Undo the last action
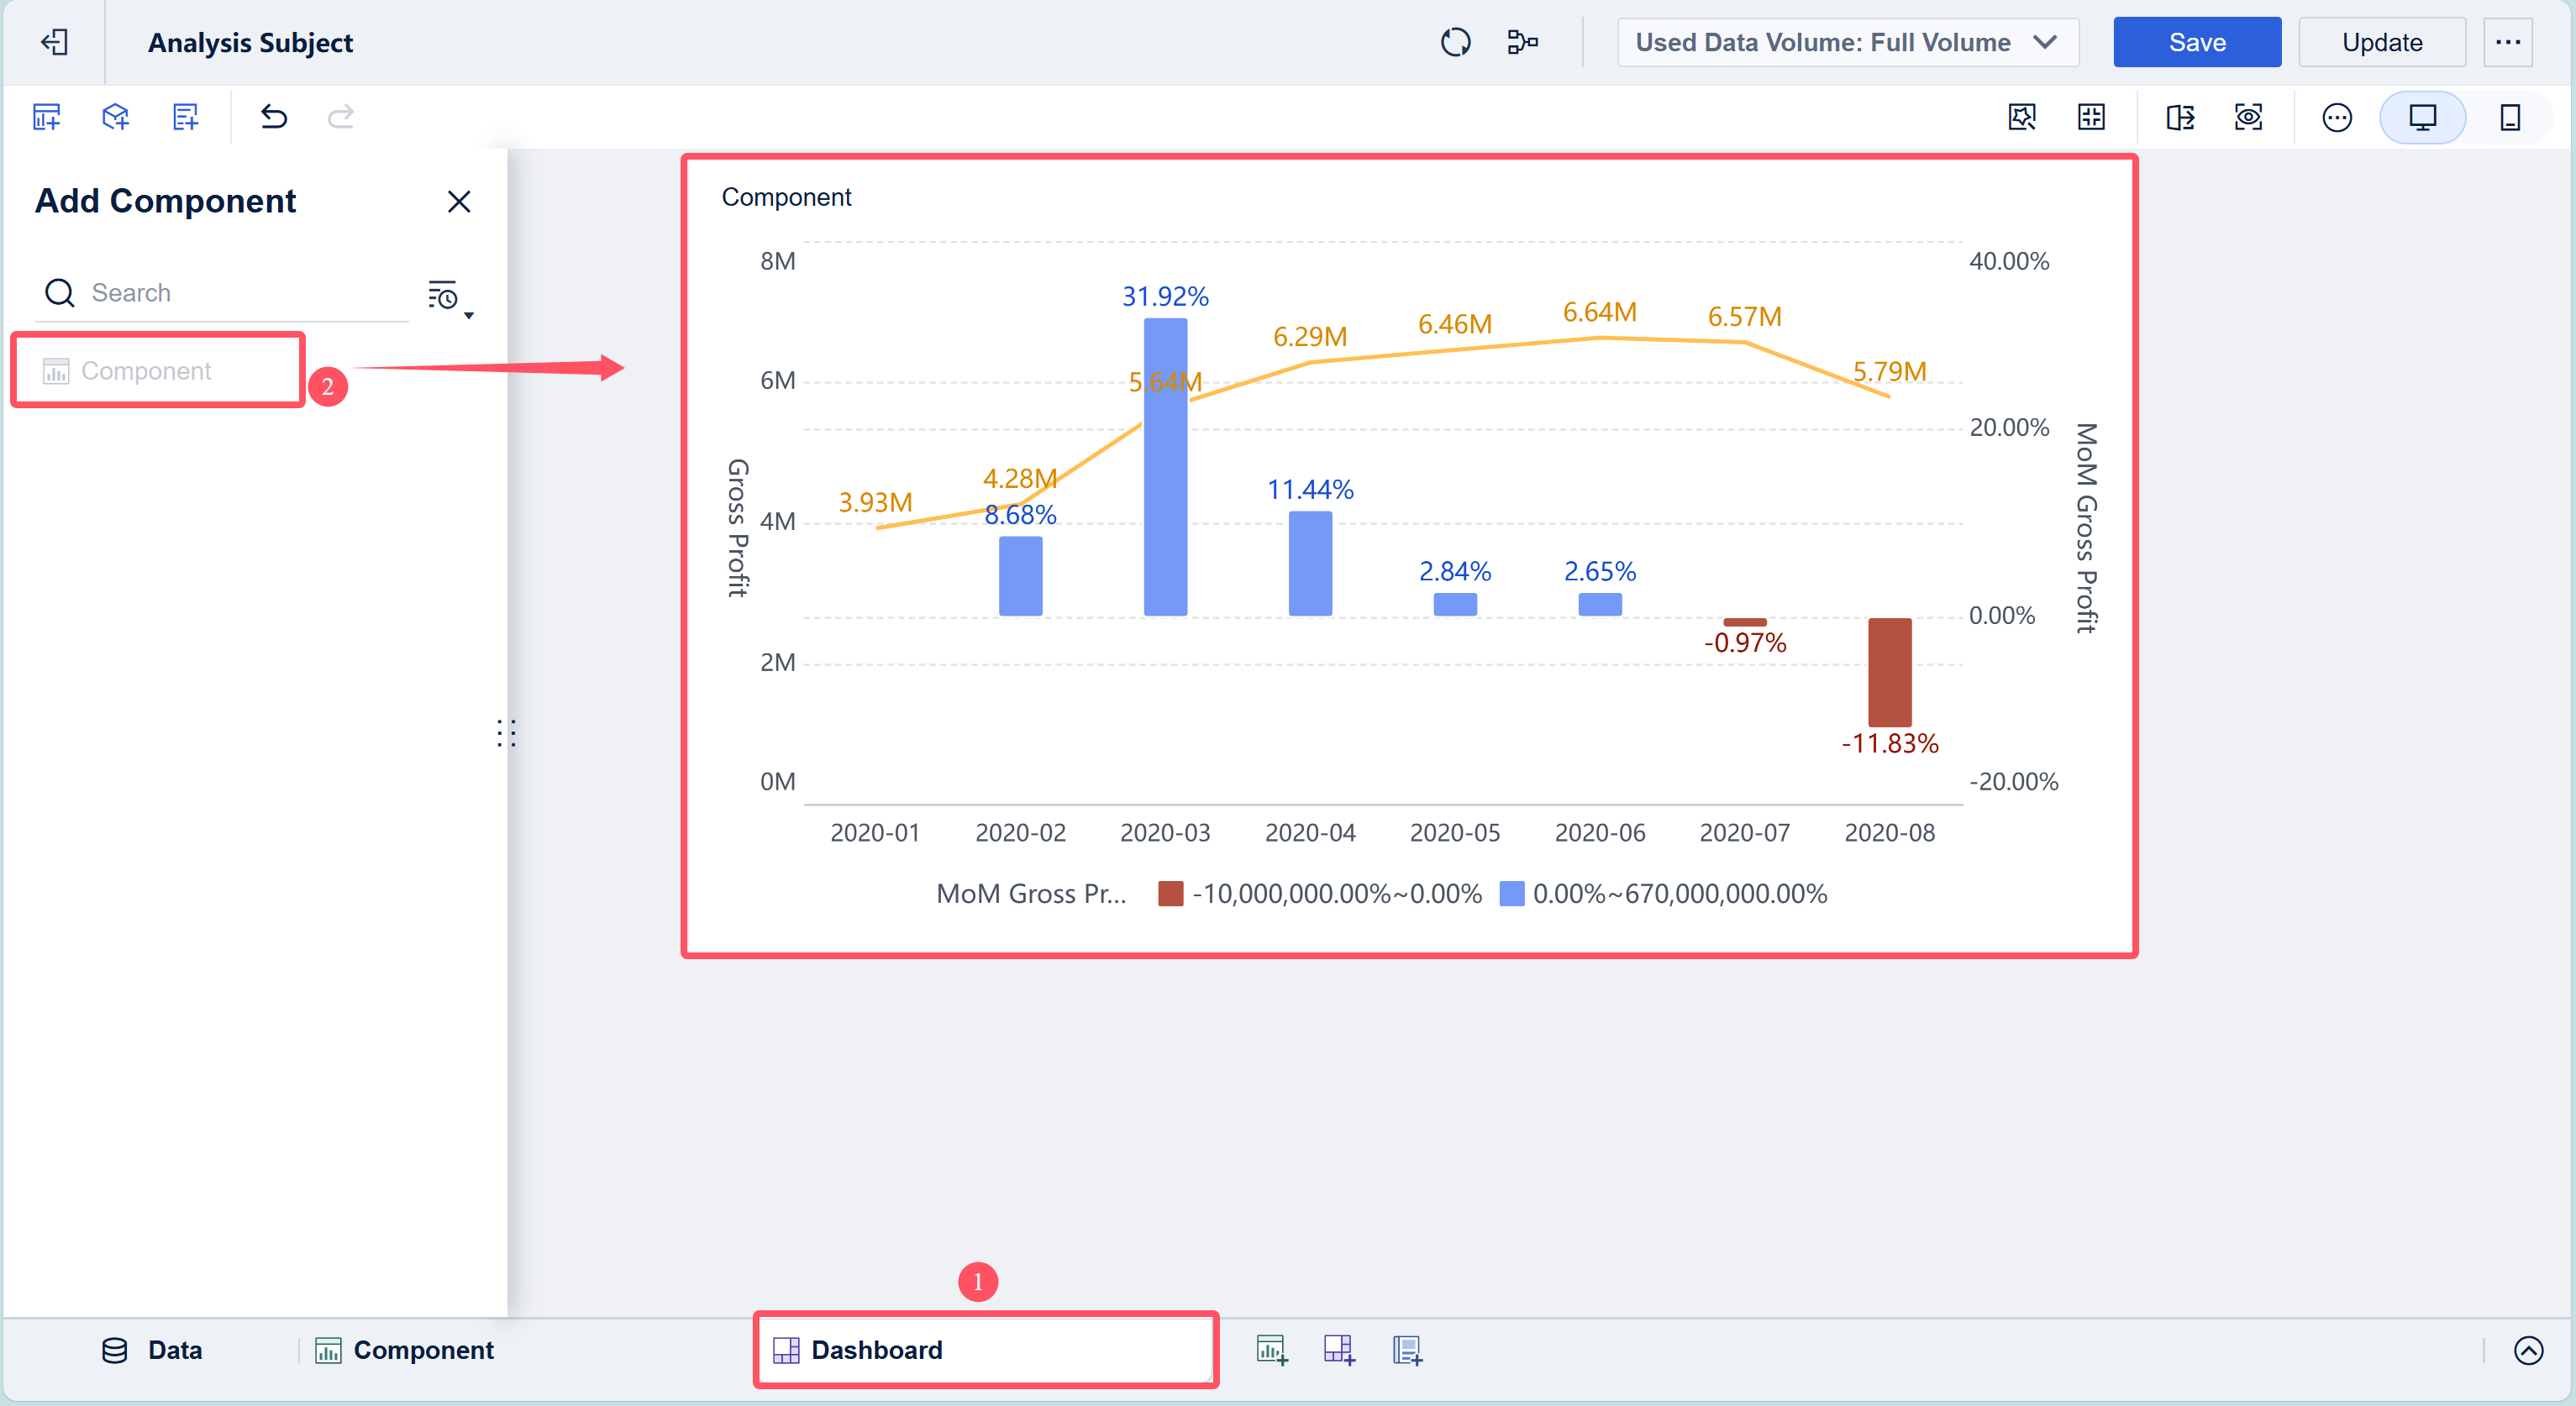This screenshot has width=2576, height=1406. (x=273, y=117)
